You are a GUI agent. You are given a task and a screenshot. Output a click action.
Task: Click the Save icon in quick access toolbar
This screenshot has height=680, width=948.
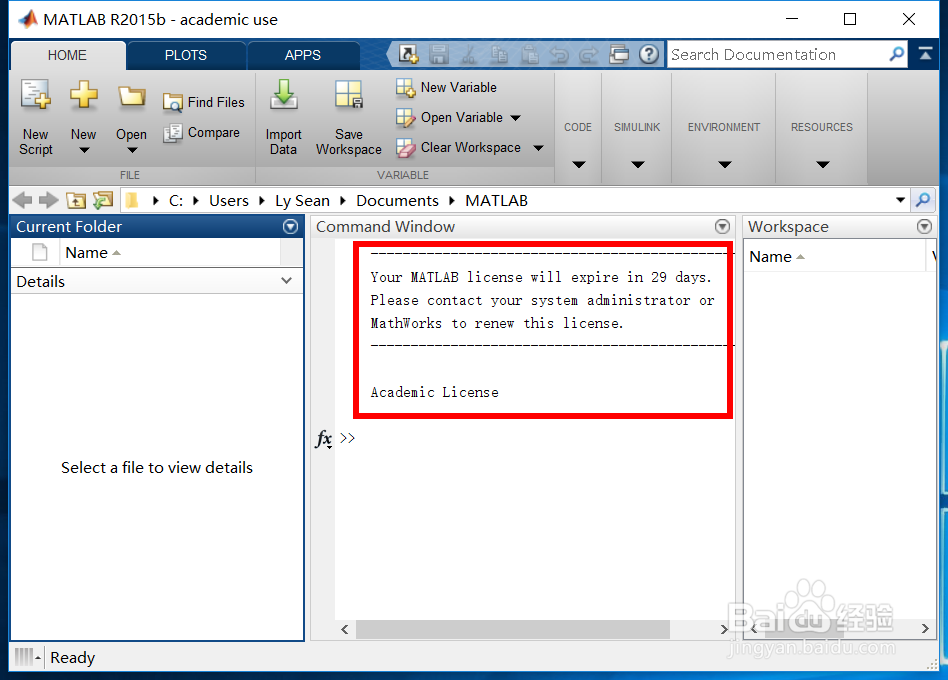pyautogui.click(x=439, y=54)
